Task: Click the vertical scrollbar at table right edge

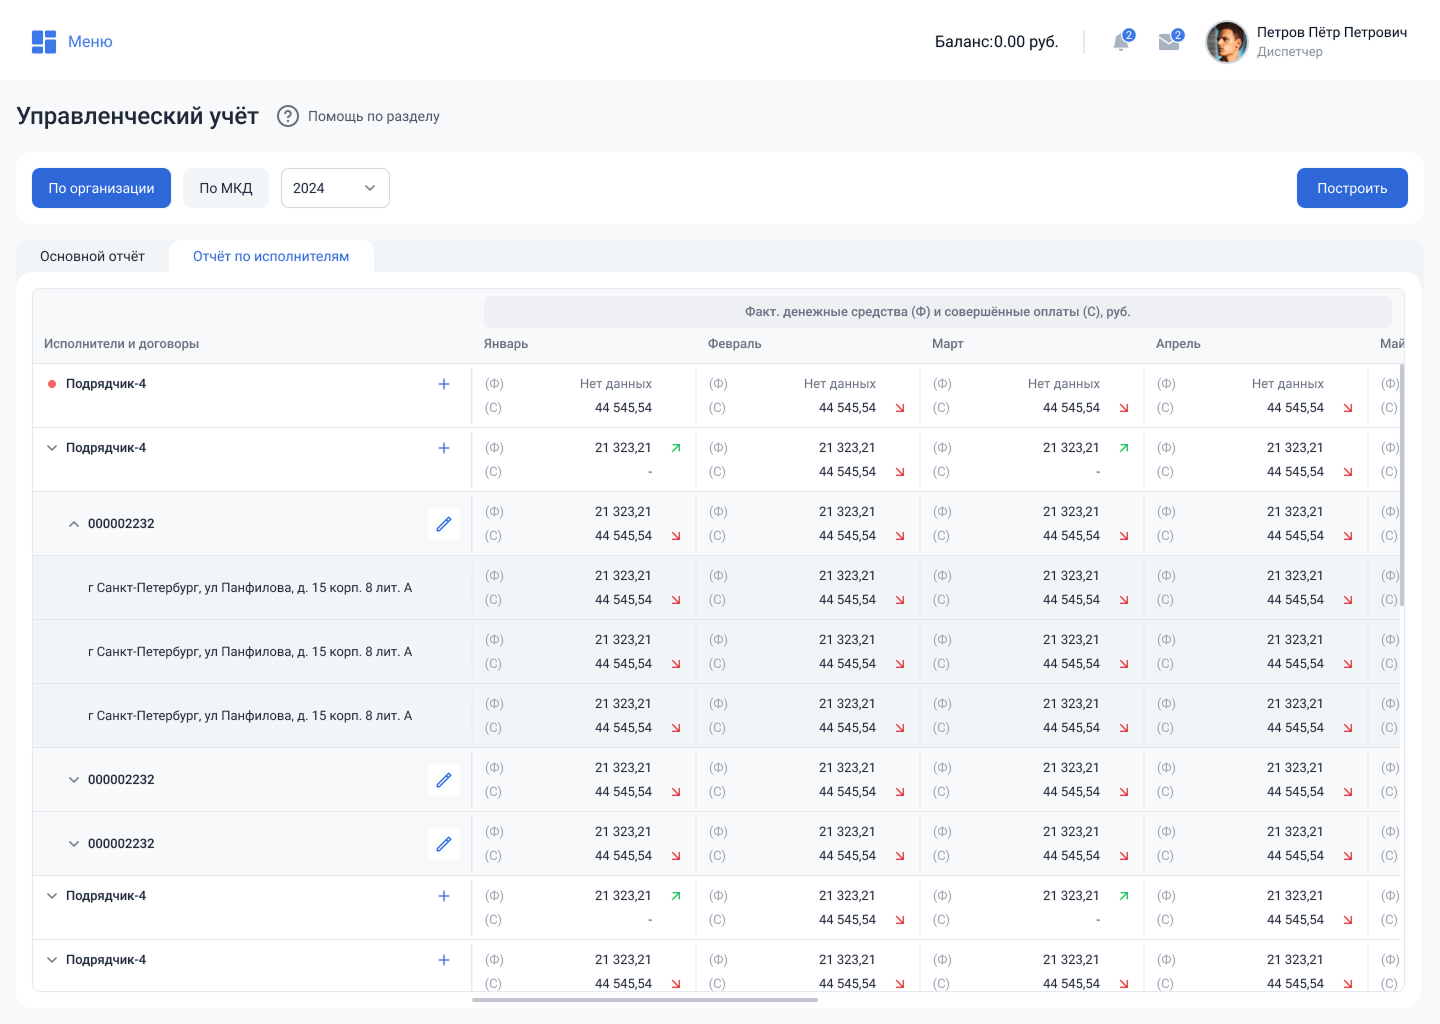Action: coord(1402,485)
